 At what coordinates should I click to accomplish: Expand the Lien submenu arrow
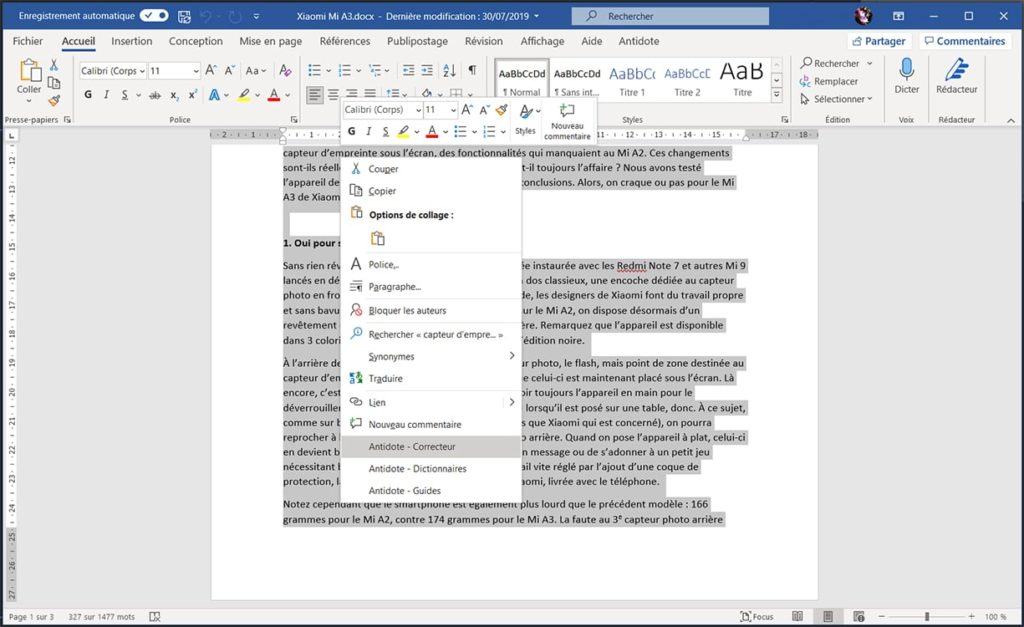pyautogui.click(x=511, y=402)
